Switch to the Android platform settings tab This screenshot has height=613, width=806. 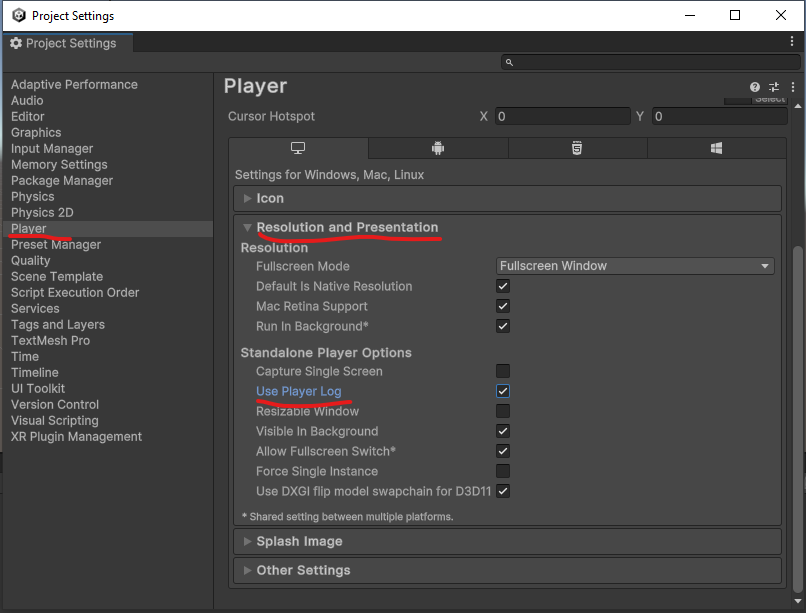pos(438,148)
